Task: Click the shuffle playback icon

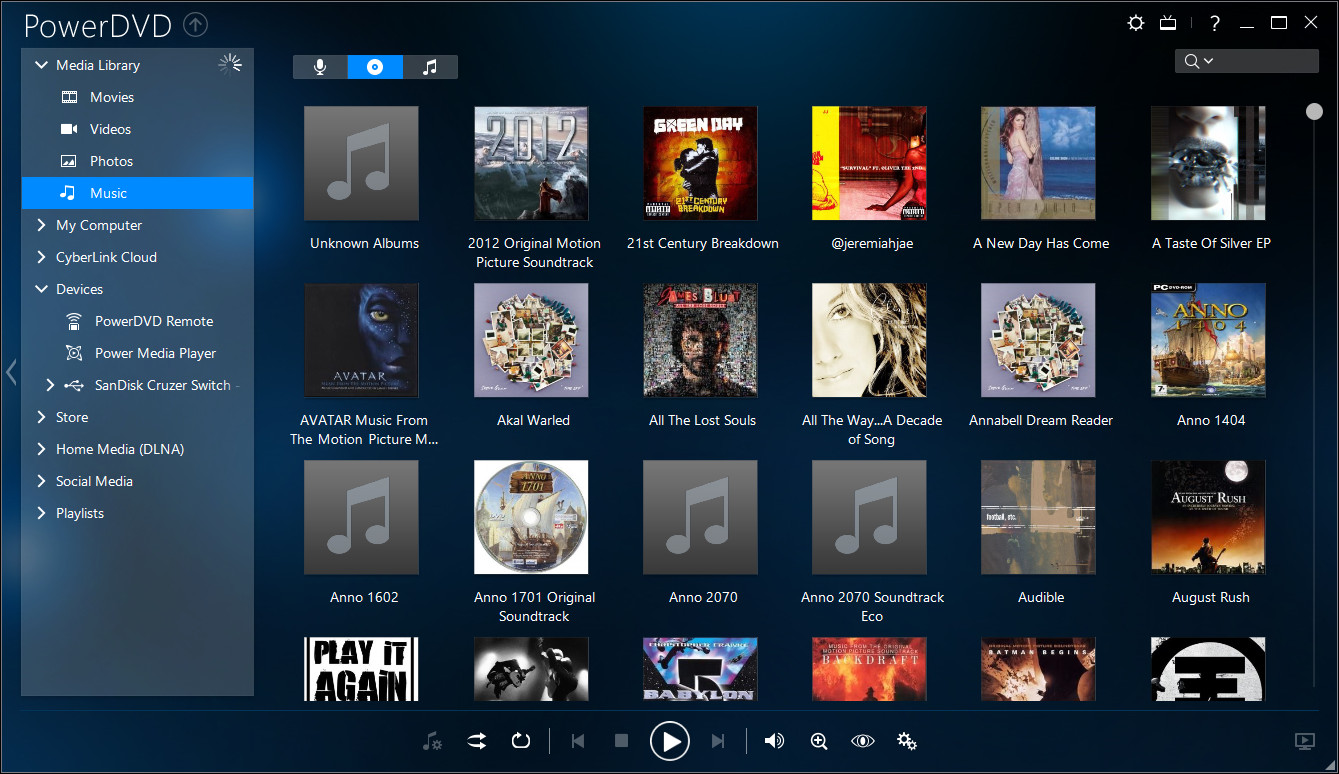Action: pyautogui.click(x=476, y=741)
